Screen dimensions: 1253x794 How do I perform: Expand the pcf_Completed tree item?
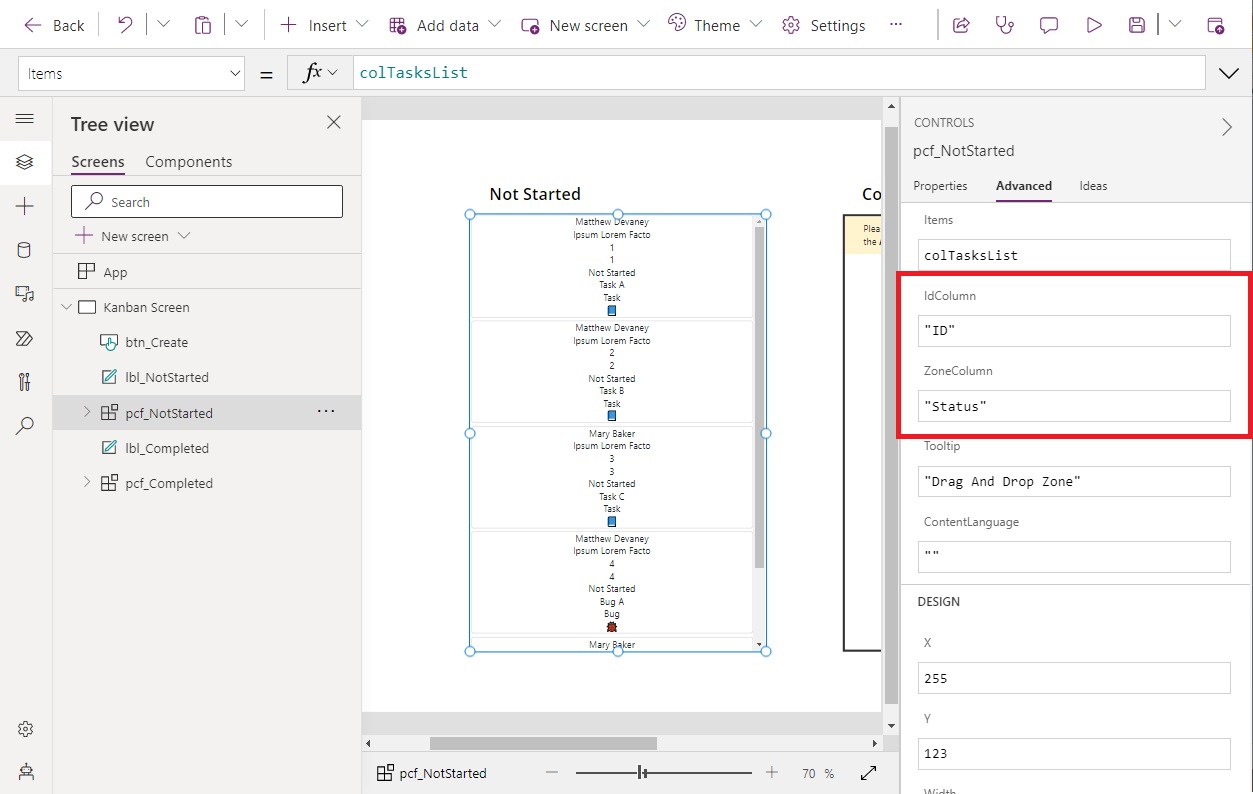coord(85,483)
